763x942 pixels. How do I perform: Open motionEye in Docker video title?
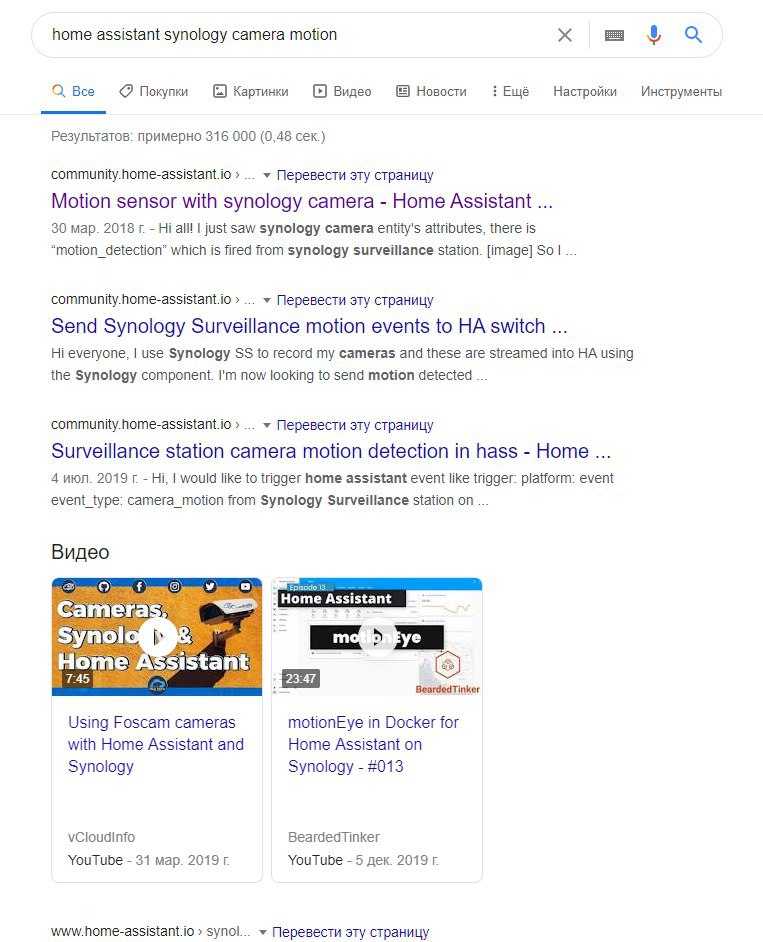pyautogui.click(x=373, y=744)
